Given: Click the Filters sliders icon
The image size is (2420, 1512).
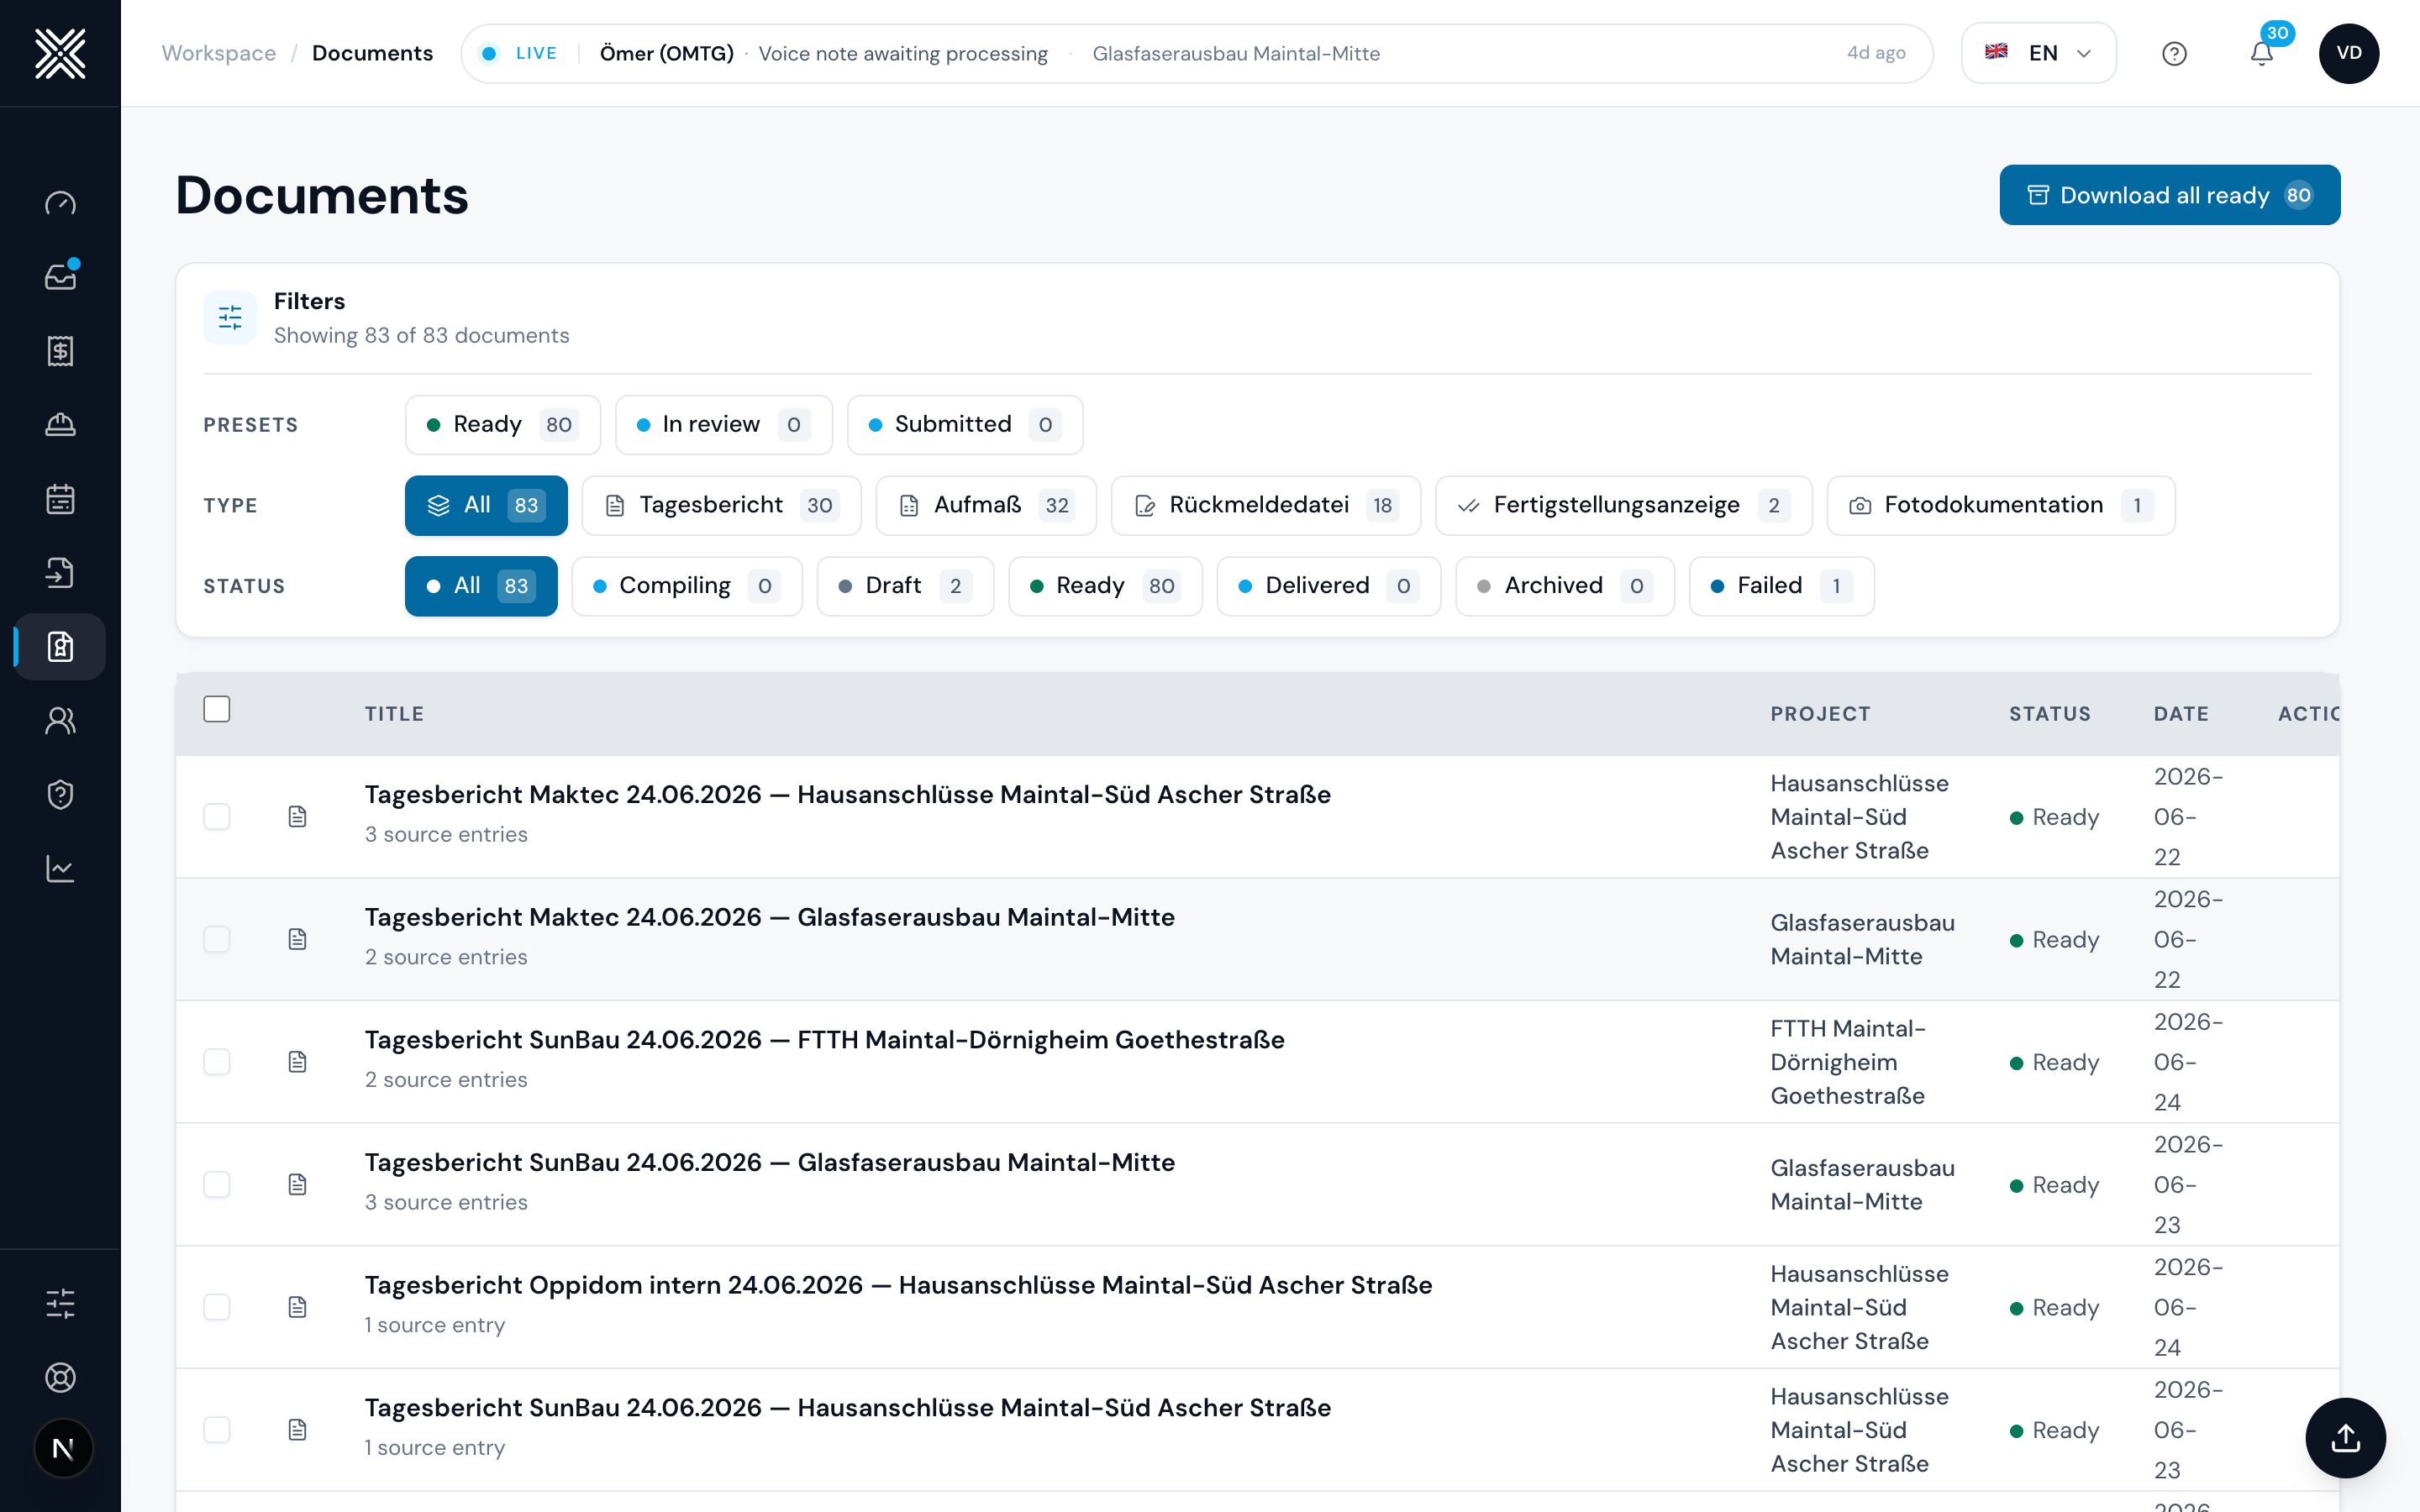Looking at the screenshot, I should point(230,318).
